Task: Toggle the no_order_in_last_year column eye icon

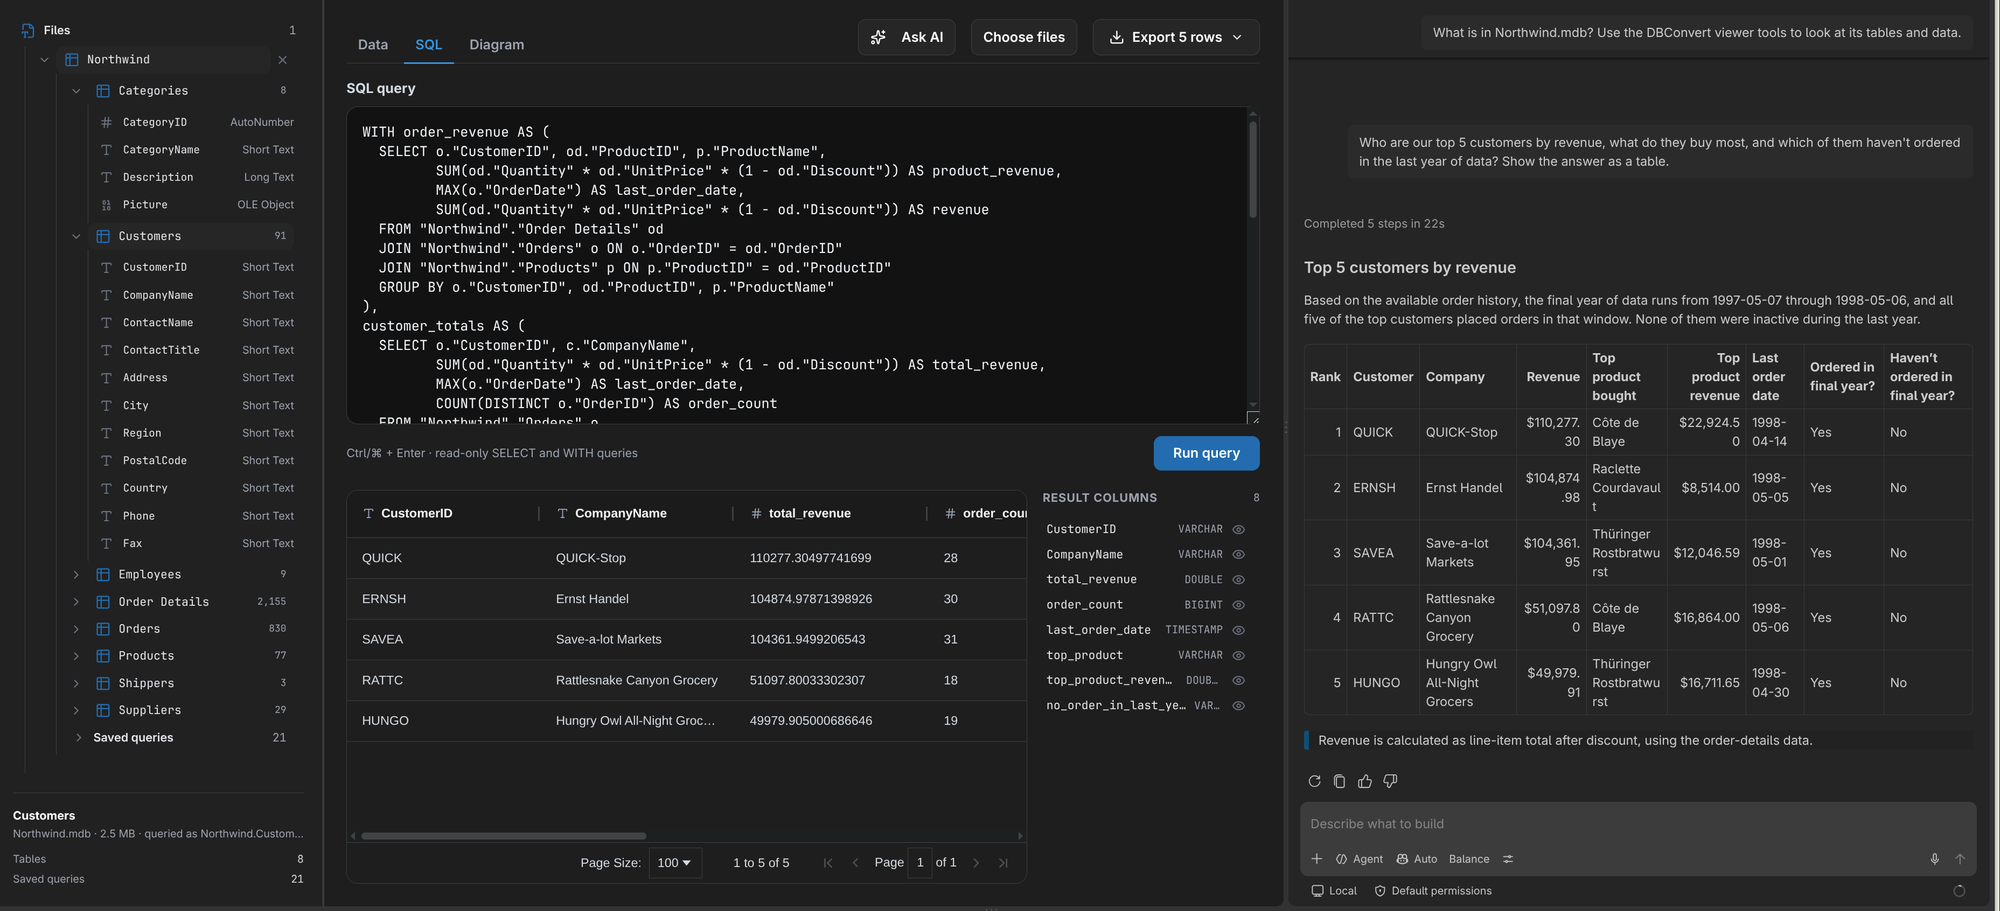Action: point(1238,705)
